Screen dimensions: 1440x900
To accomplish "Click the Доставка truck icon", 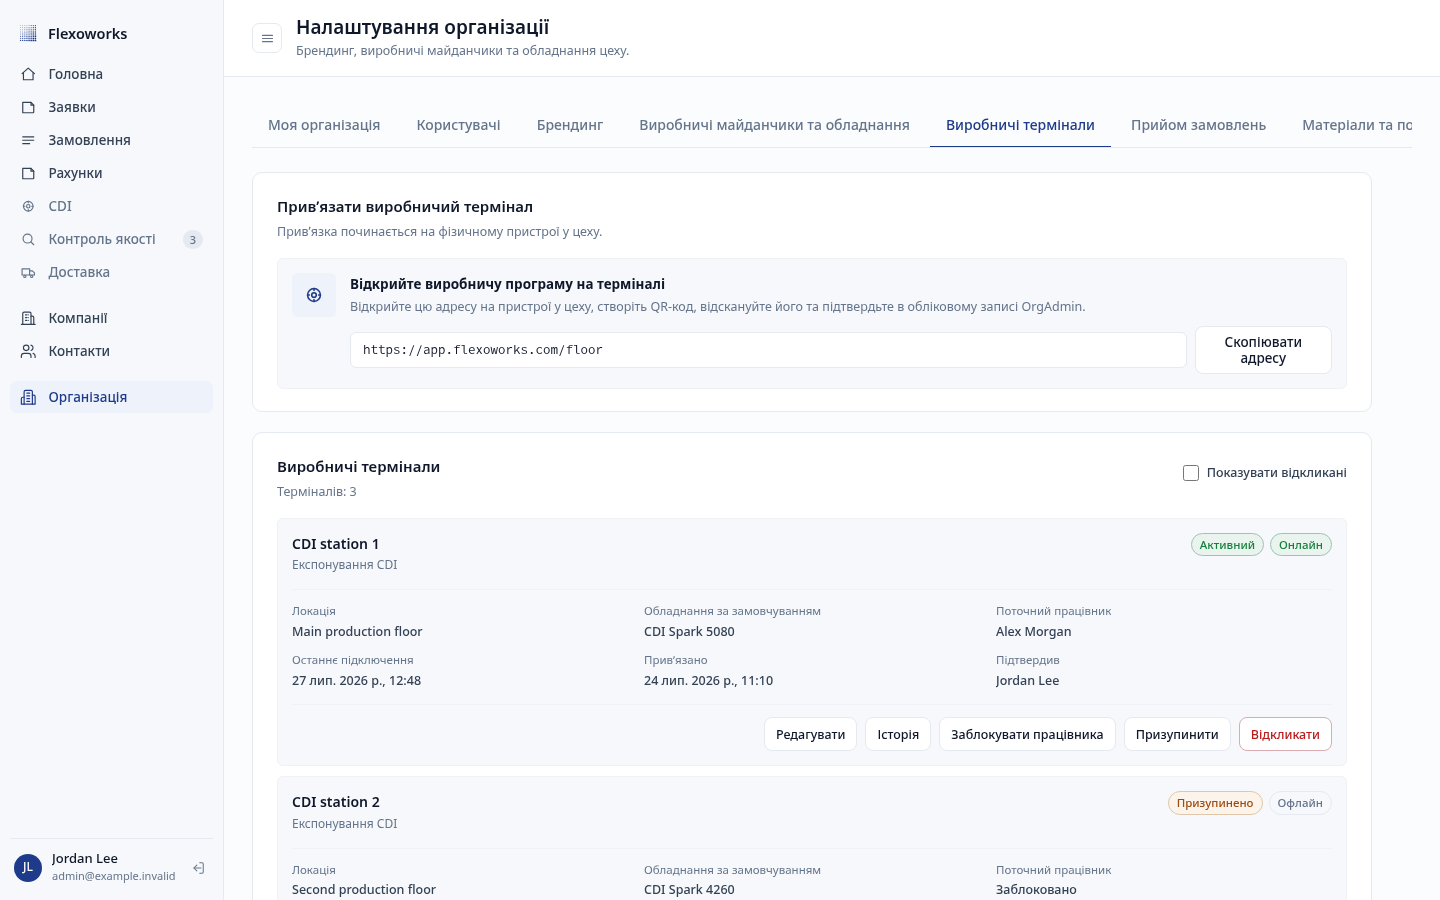I will pyautogui.click(x=28, y=272).
